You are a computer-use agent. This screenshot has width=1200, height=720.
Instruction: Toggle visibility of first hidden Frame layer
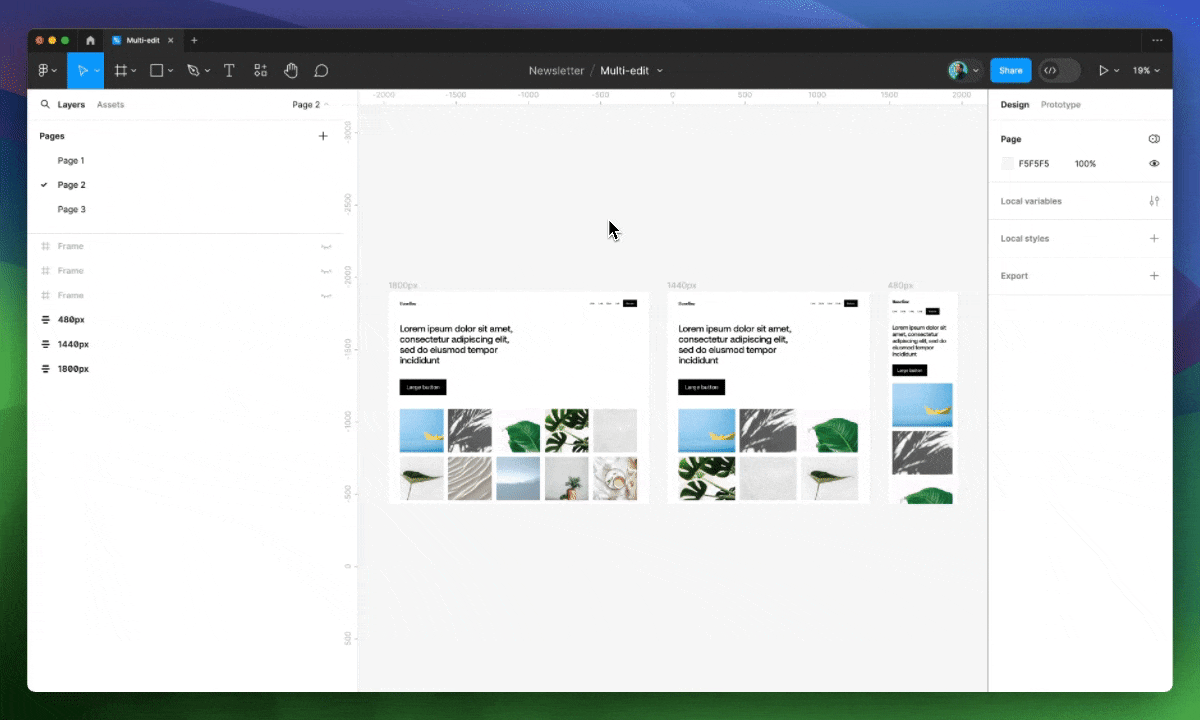coord(325,246)
